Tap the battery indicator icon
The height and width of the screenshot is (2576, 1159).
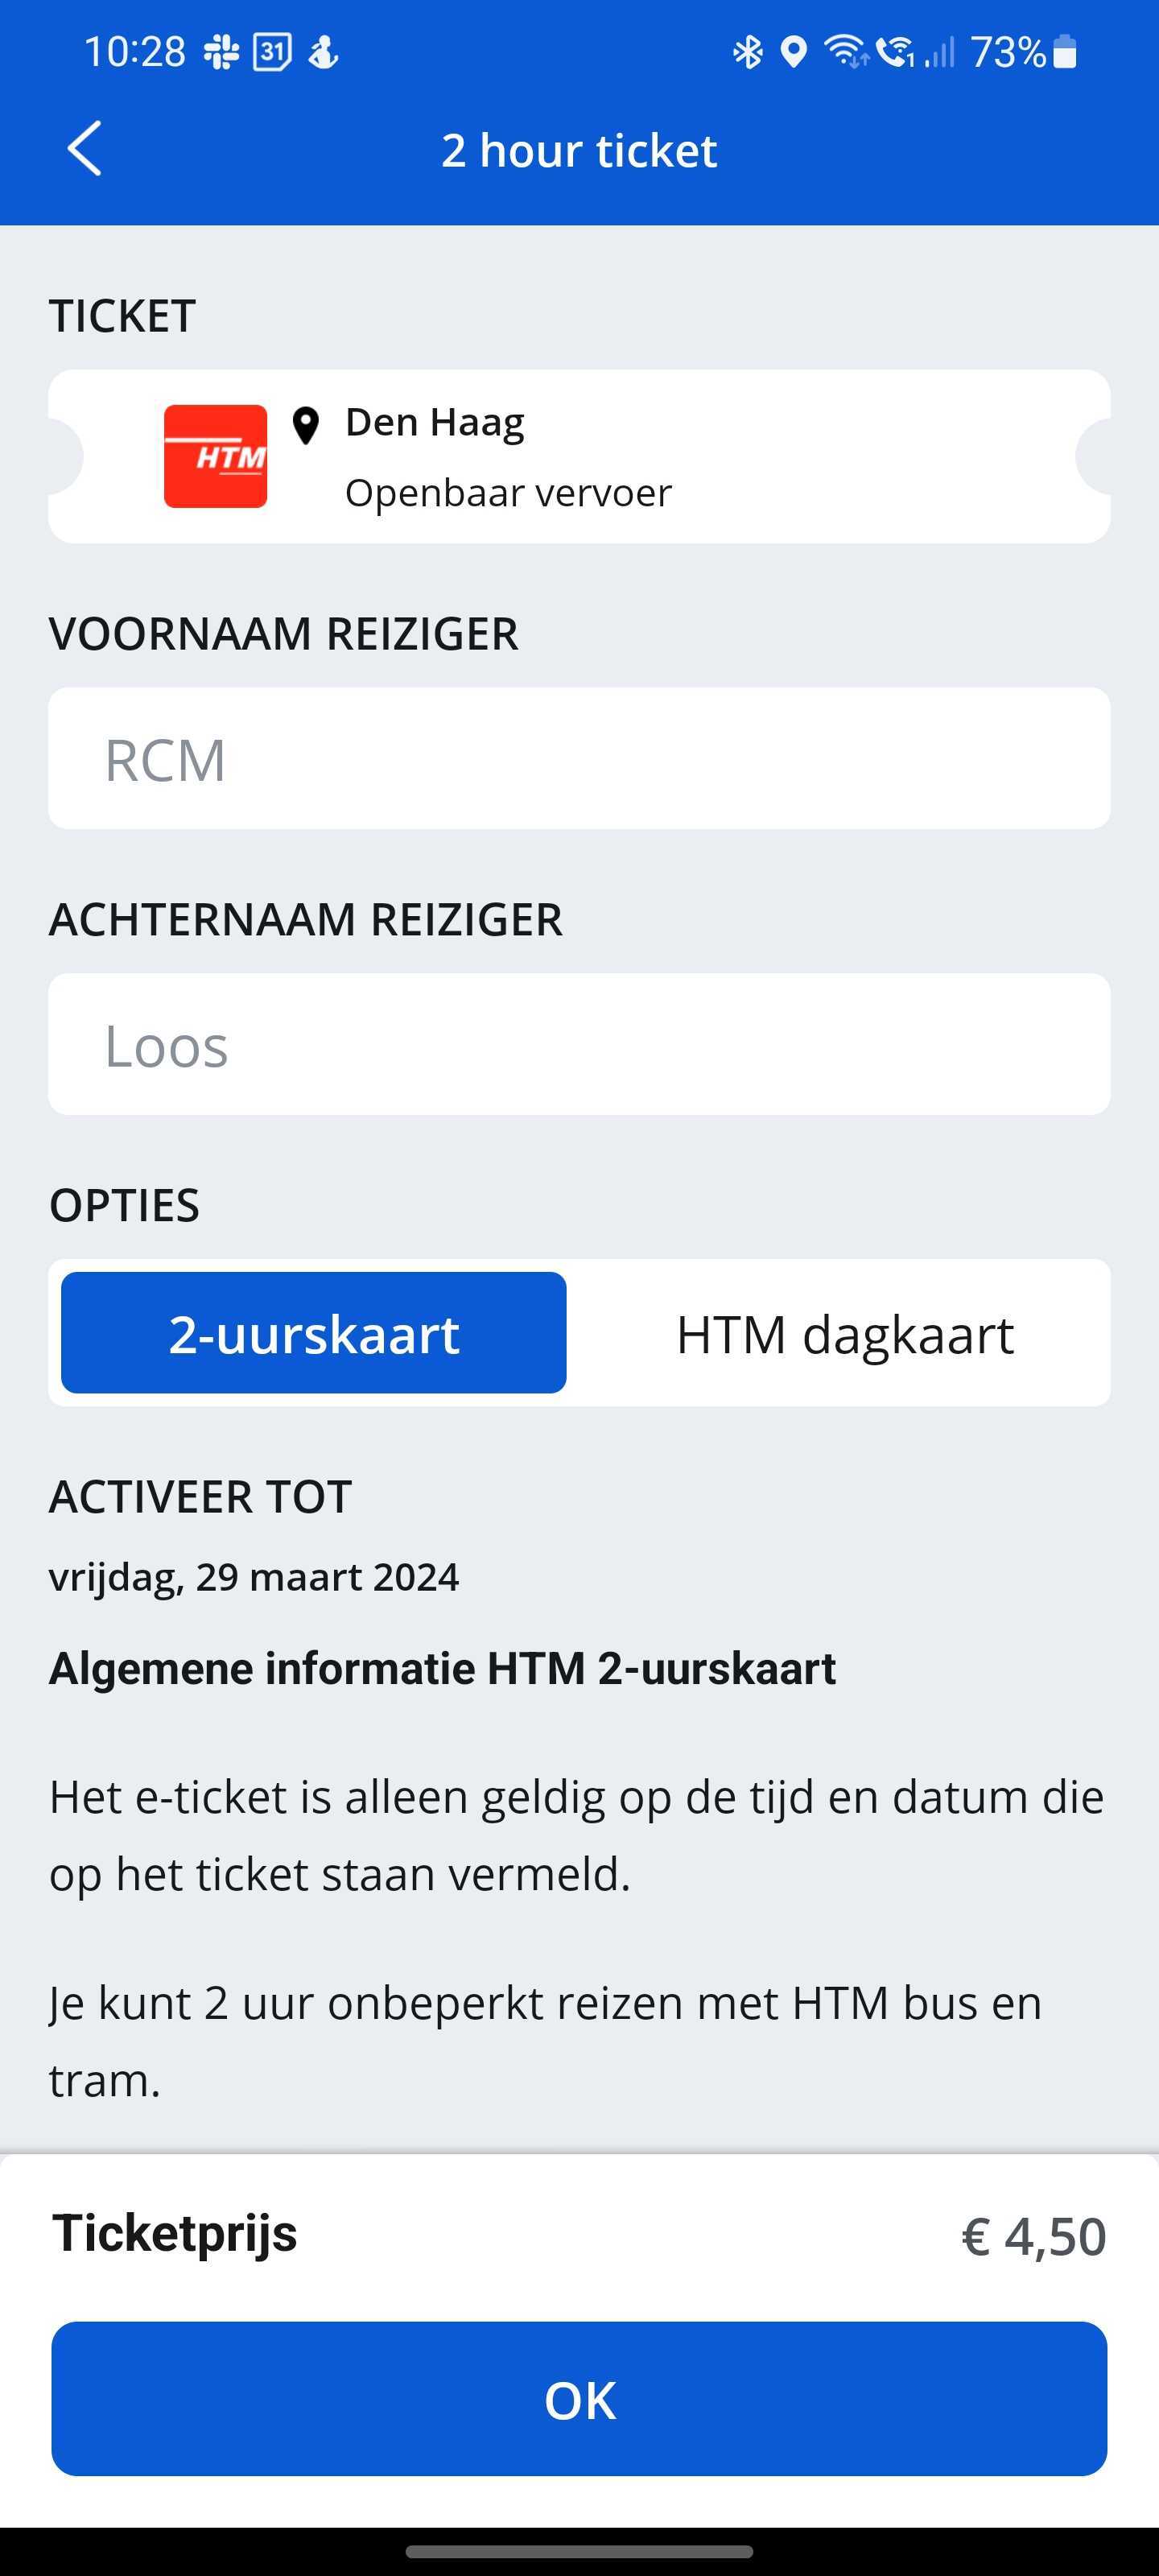(x=1065, y=52)
